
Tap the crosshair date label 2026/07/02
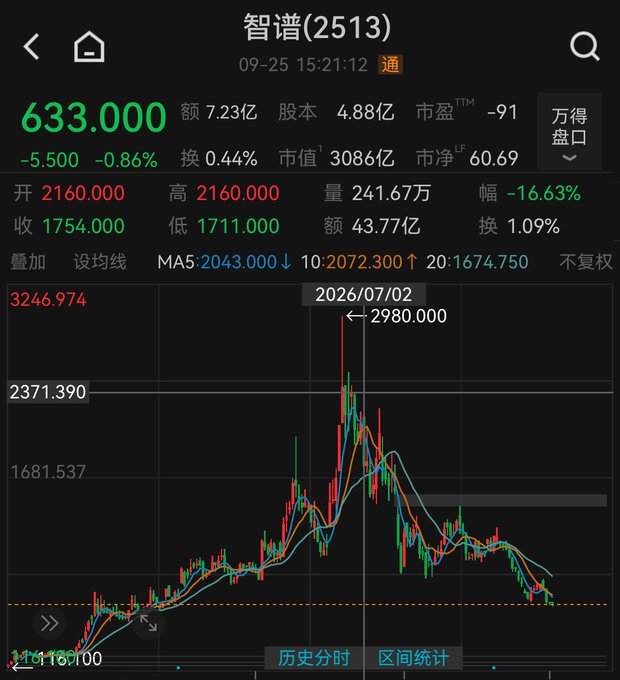pos(363,294)
